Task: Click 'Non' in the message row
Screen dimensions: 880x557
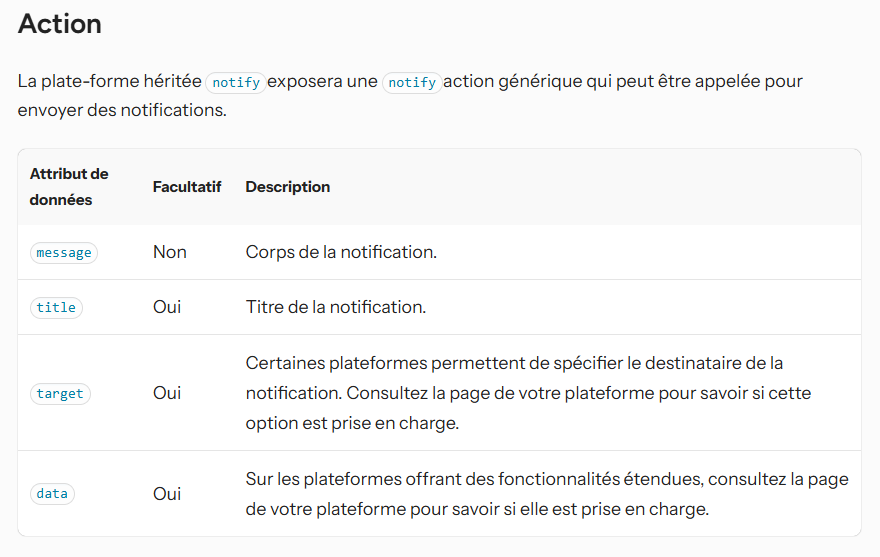Action: (169, 252)
